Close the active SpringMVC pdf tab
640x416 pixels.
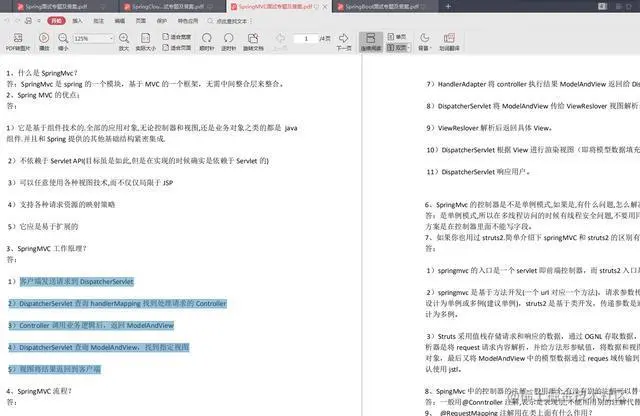(x=325, y=7)
